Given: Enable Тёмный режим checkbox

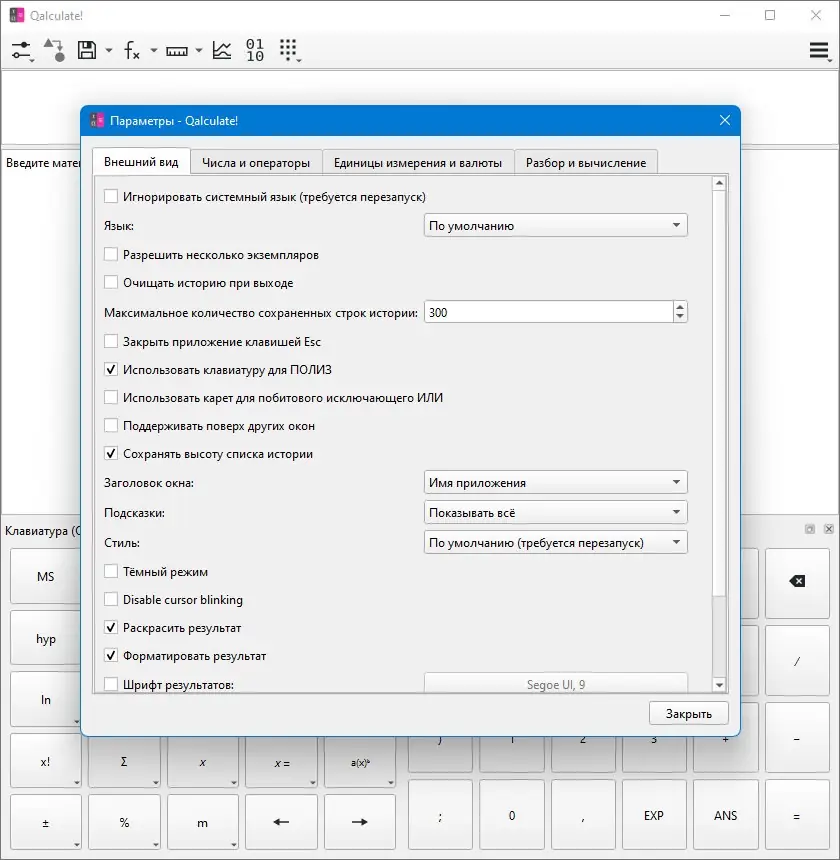Looking at the screenshot, I should tap(111, 572).
